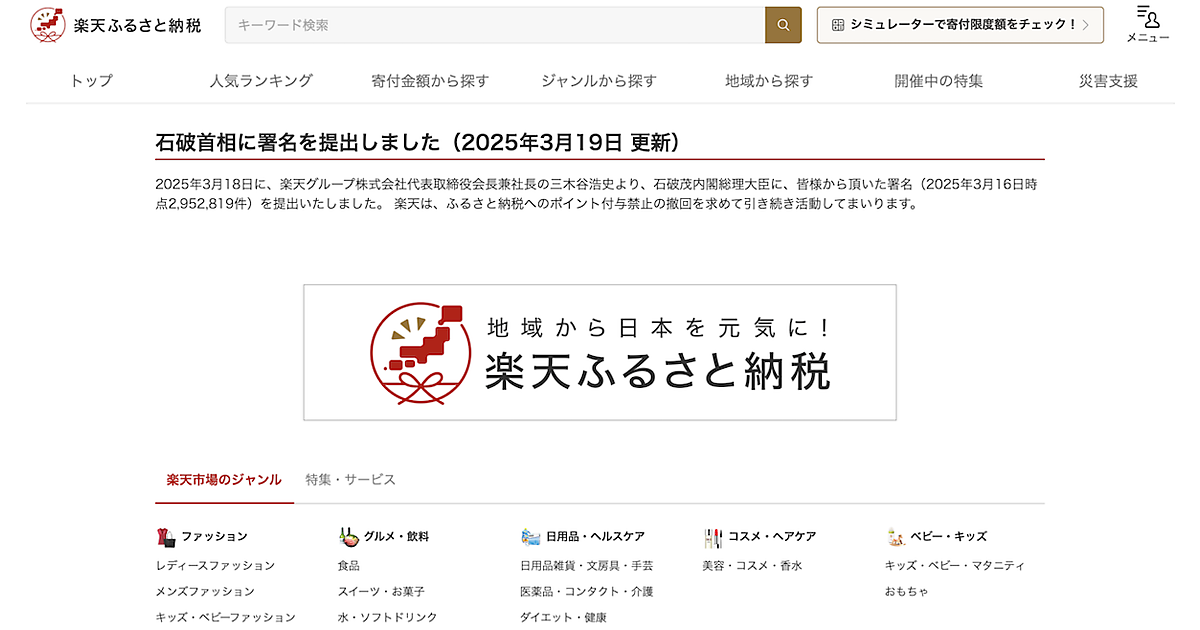
Task: Click the search magnifier button
Action: [783, 25]
